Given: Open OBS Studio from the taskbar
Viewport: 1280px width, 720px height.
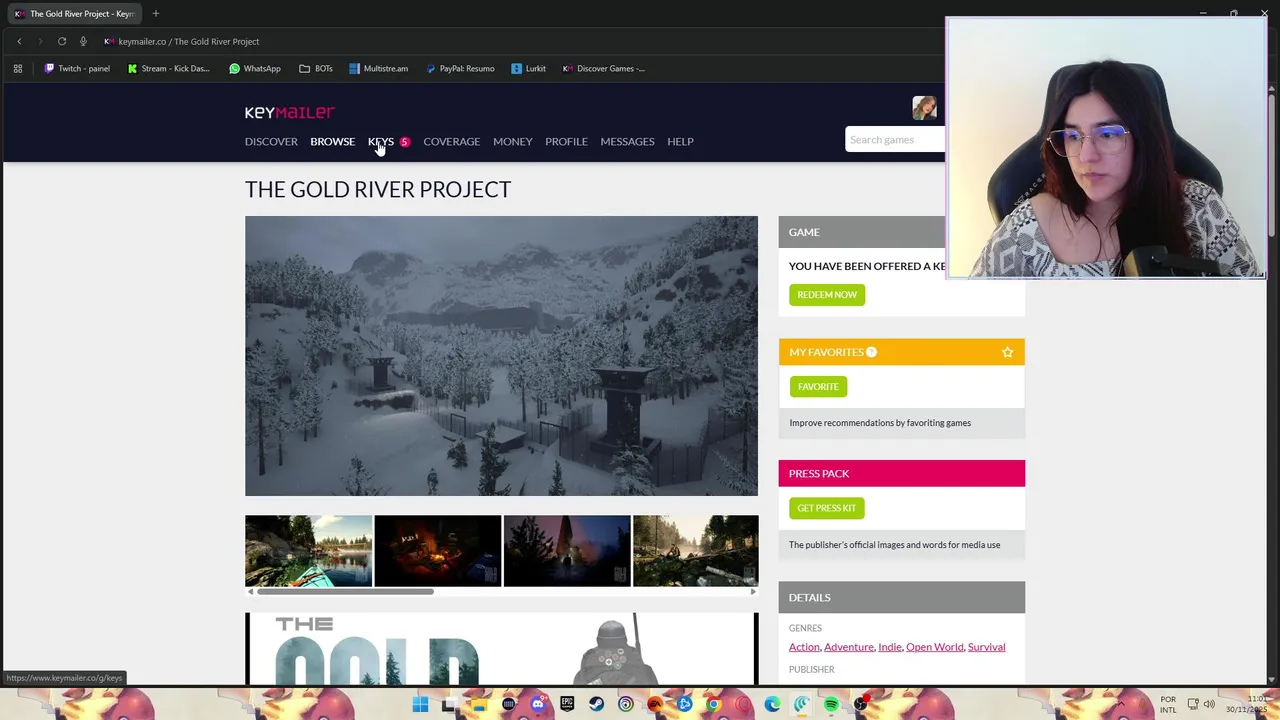Looking at the screenshot, I should (860, 705).
